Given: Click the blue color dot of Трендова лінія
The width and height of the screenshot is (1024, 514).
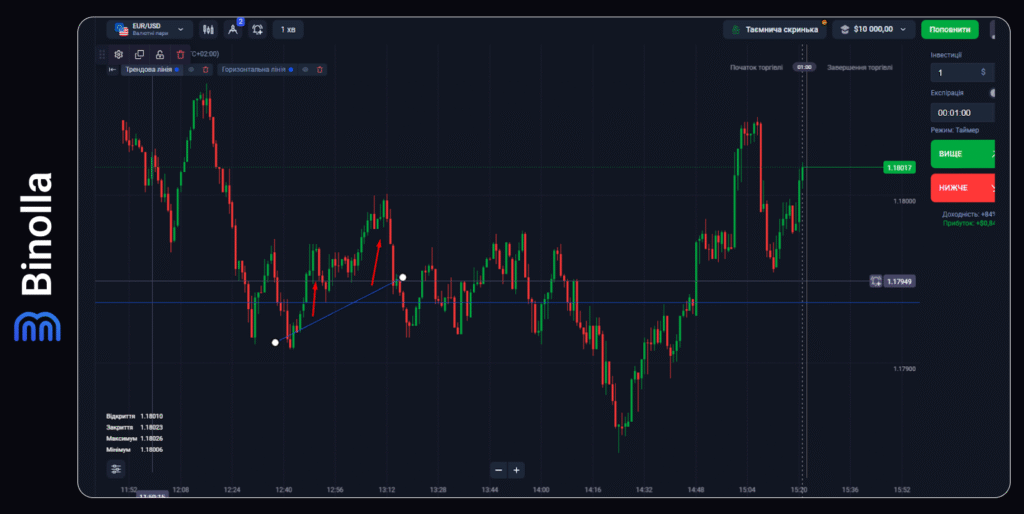Looking at the screenshot, I should point(177,70).
